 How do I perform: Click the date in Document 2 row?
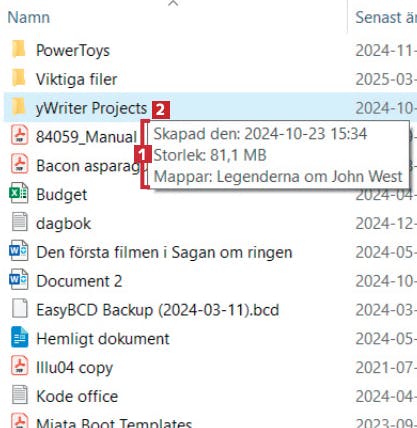386,281
